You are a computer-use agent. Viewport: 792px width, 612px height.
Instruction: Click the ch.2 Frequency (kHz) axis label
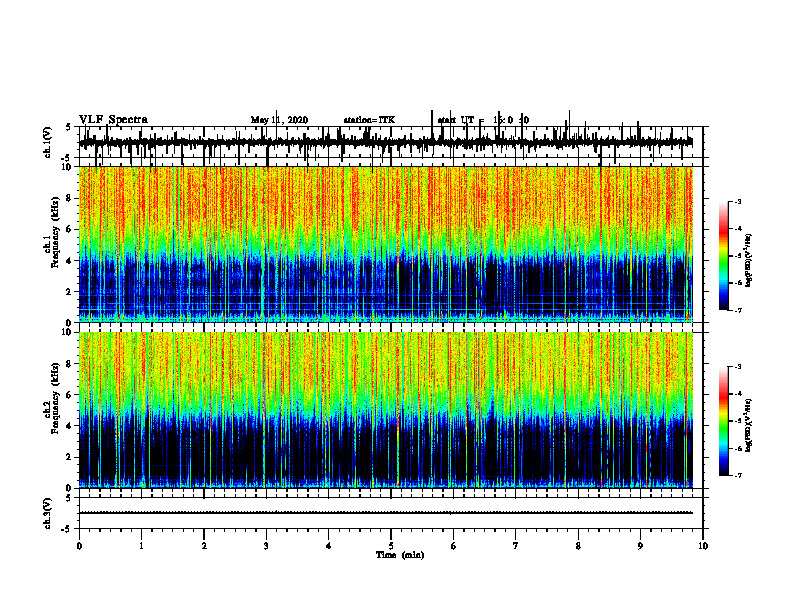(51, 397)
